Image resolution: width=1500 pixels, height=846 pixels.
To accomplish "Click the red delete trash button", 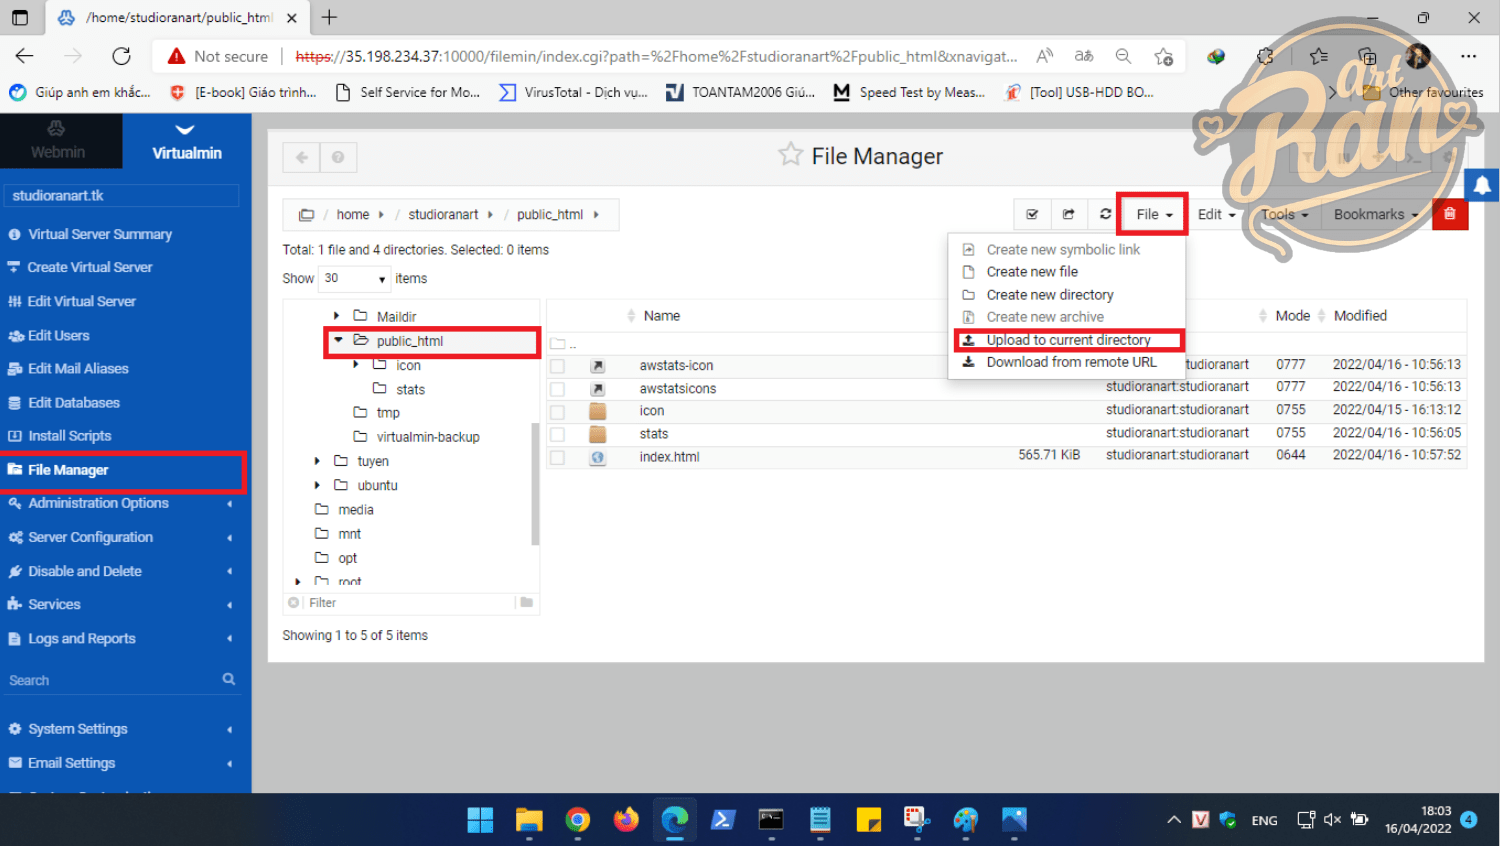I will click(x=1450, y=214).
